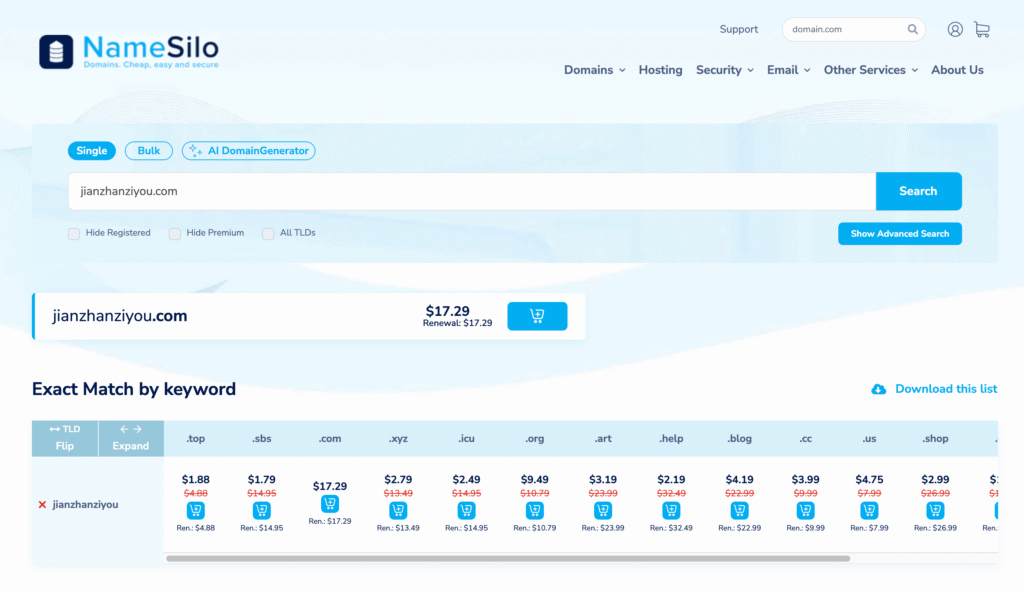
Task: Switch to the Bulk search tab
Action: [149, 151]
